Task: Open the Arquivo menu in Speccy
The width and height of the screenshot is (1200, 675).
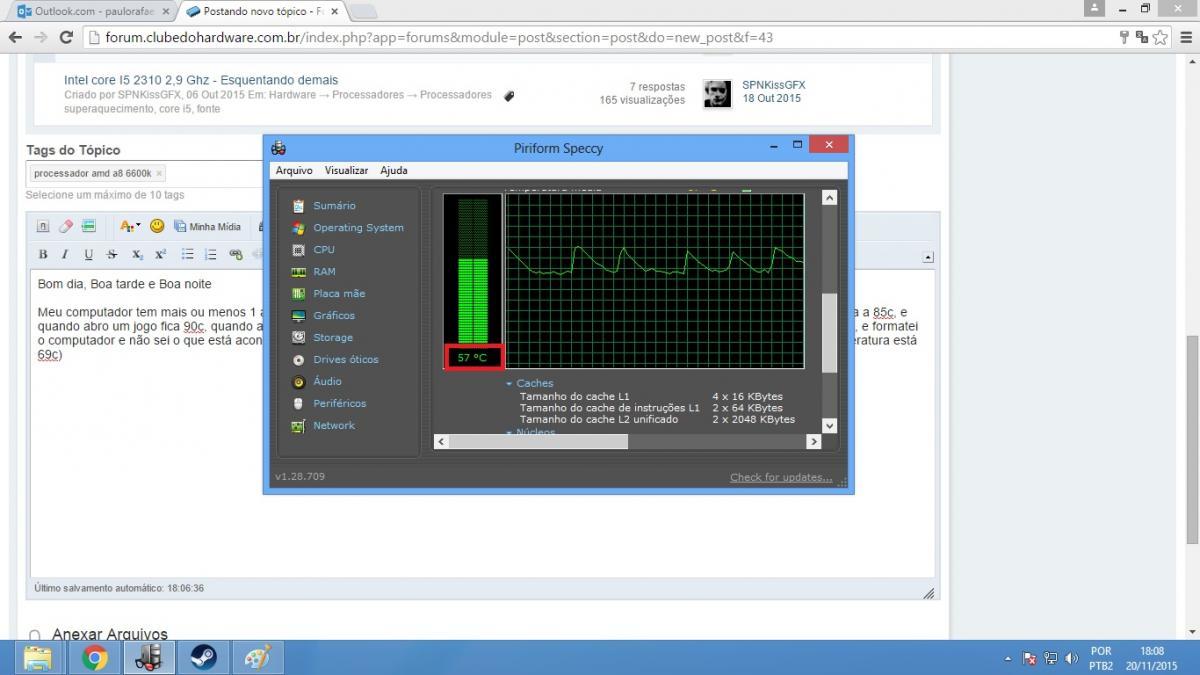Action: 294,171
